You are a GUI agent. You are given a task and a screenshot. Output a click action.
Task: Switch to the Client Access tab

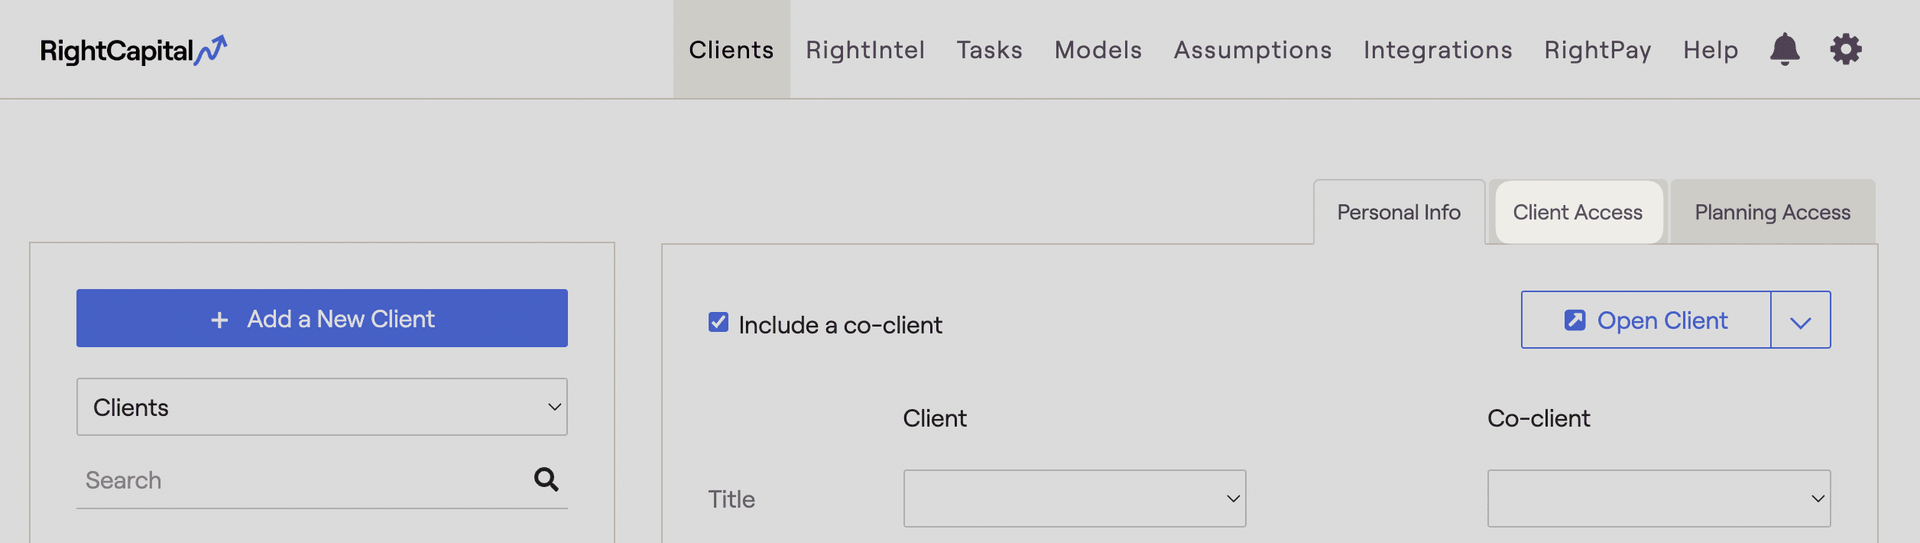click(1577, 212)
